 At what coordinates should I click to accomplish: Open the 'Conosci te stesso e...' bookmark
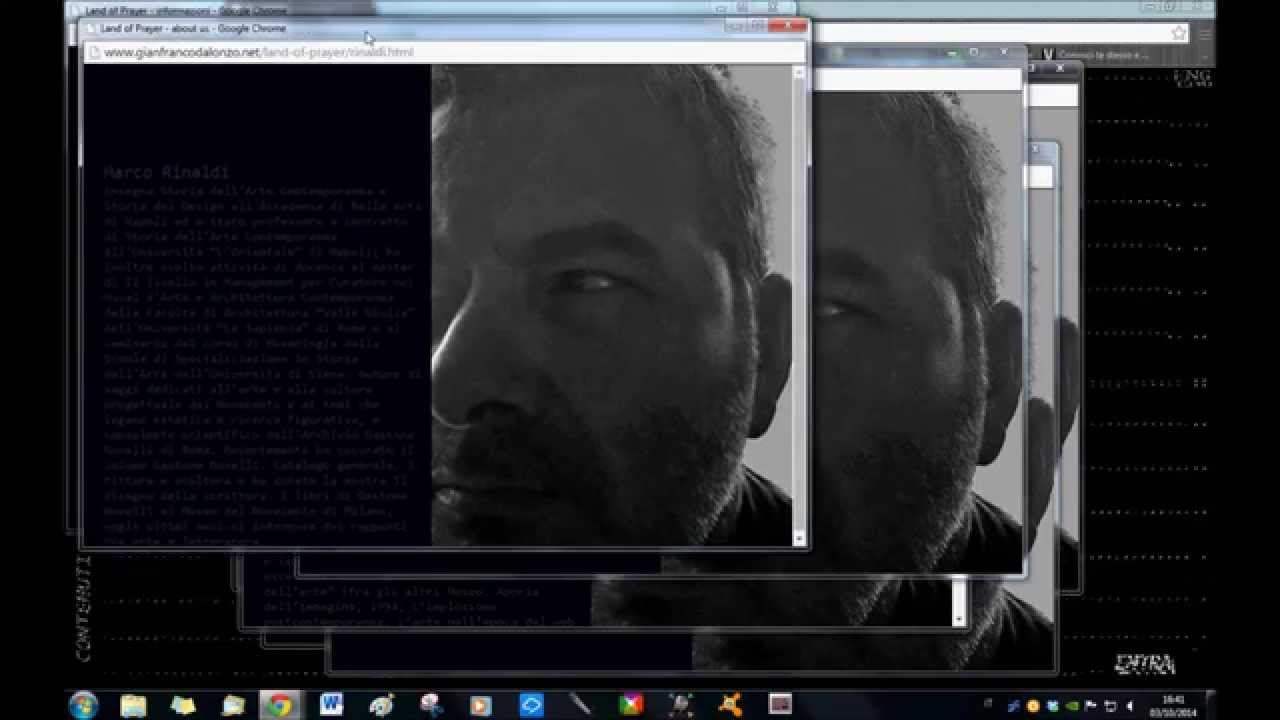click(1095, 55)
